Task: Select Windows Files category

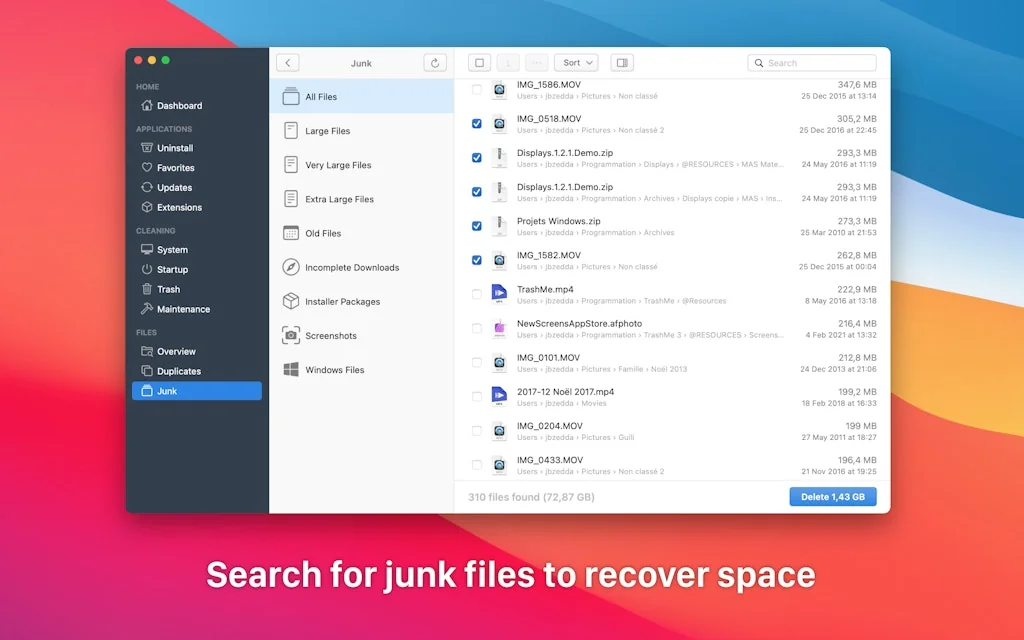Action: 334,370
